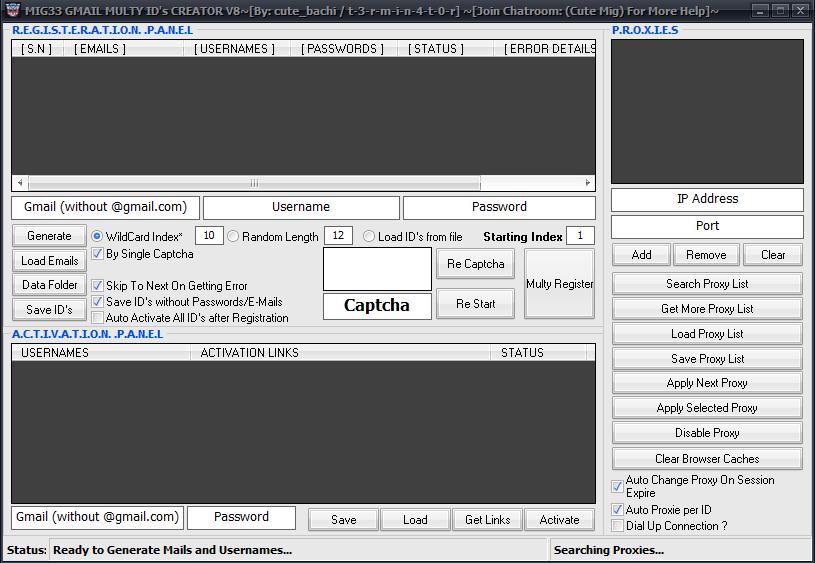Screen dimensions: 815x563
Task: Click the activation panel USERNAMES column header
Action: [x=101, y=353]
